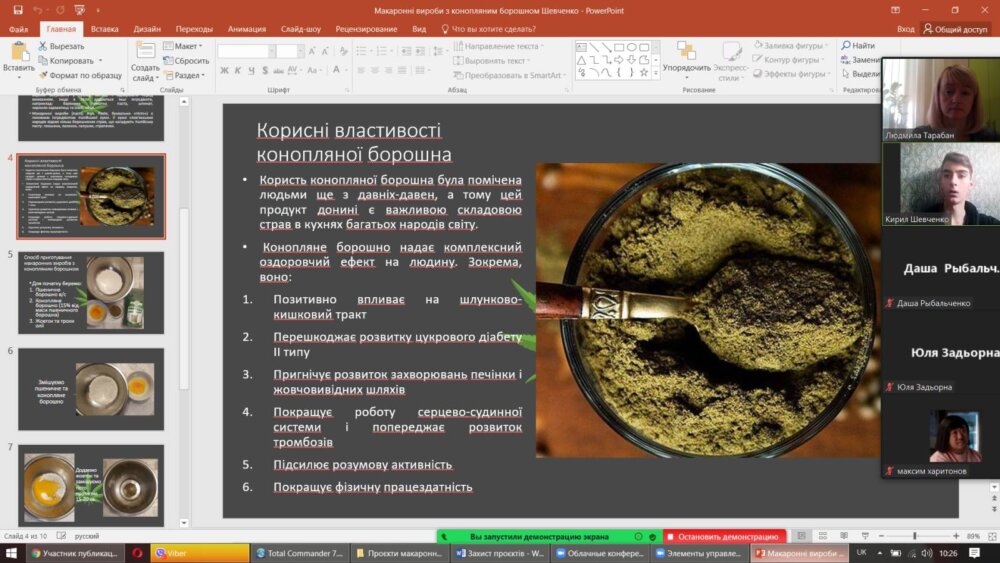Open Shape Fill (Заливка фигуры) dropdown

click(790, 45)
